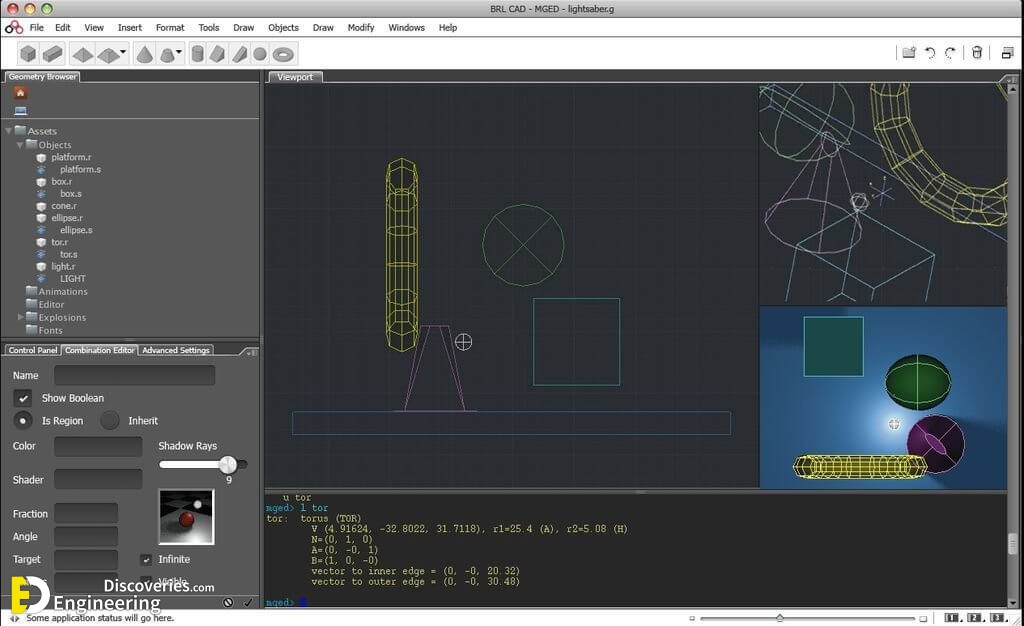
Task: Select viewport layout 1 icon
Action: click(x=952, y=618)
